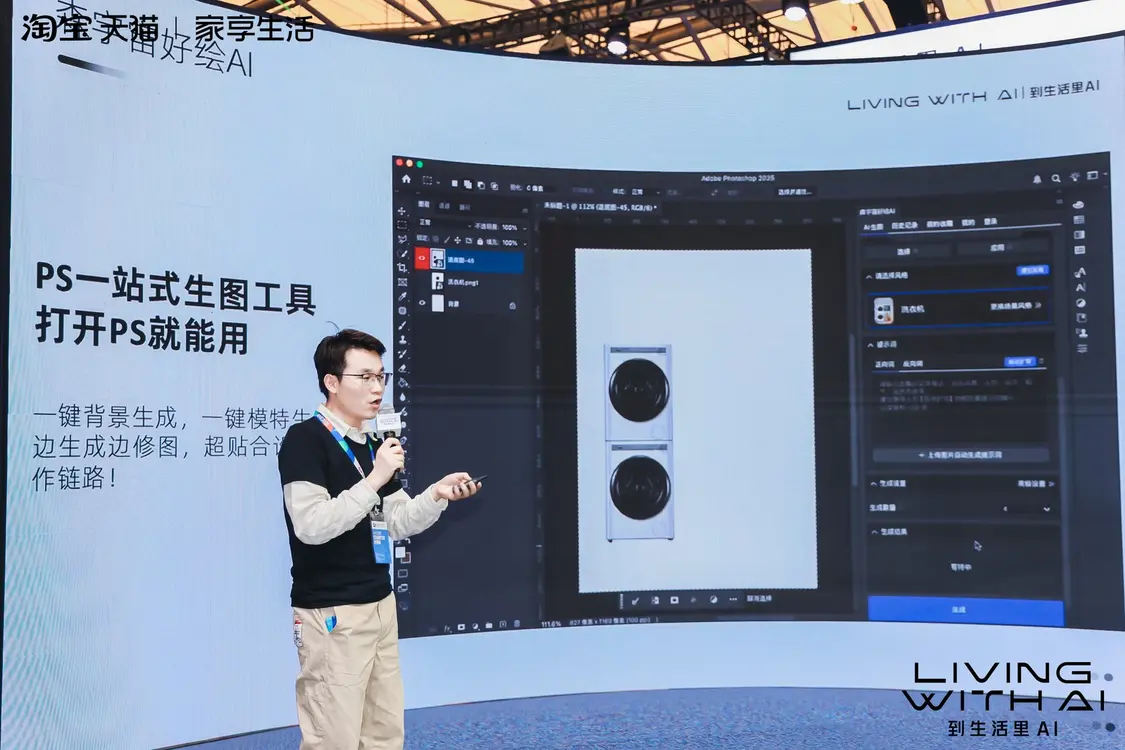Viewport: 1125px width, 750px height.
Task: Select the Move tool in the toolbar
Action: 402,211
